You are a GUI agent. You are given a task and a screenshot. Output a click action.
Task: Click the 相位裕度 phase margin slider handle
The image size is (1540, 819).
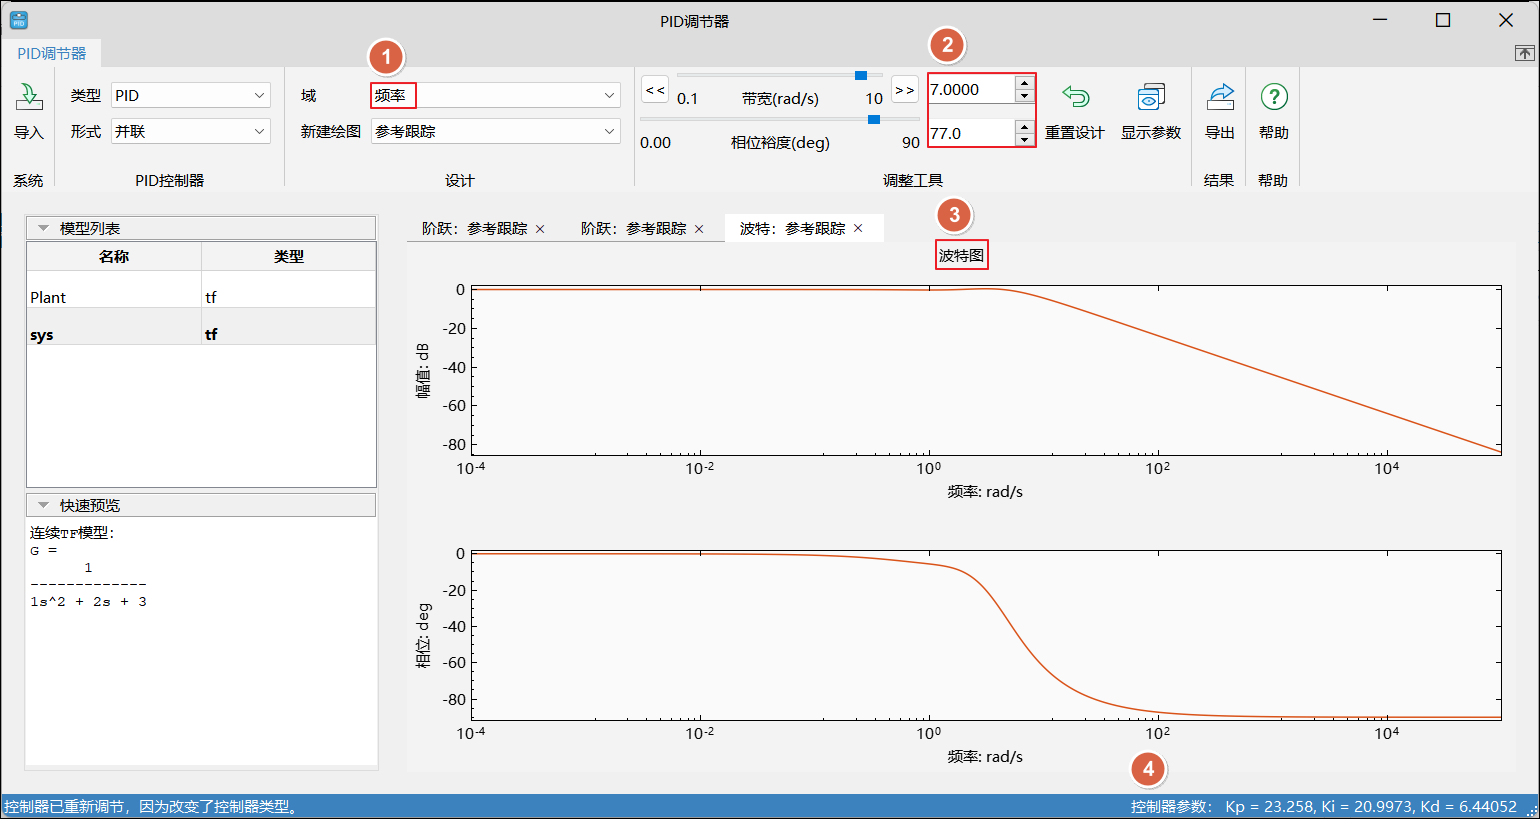874,119
